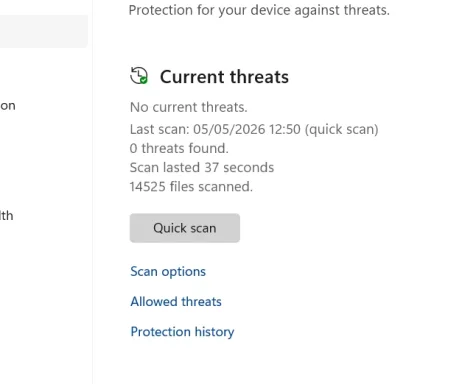Click 'Scan lasted 37 seconds' text
The width and height of the screenshot is (462, 384).
coord(202,167)
